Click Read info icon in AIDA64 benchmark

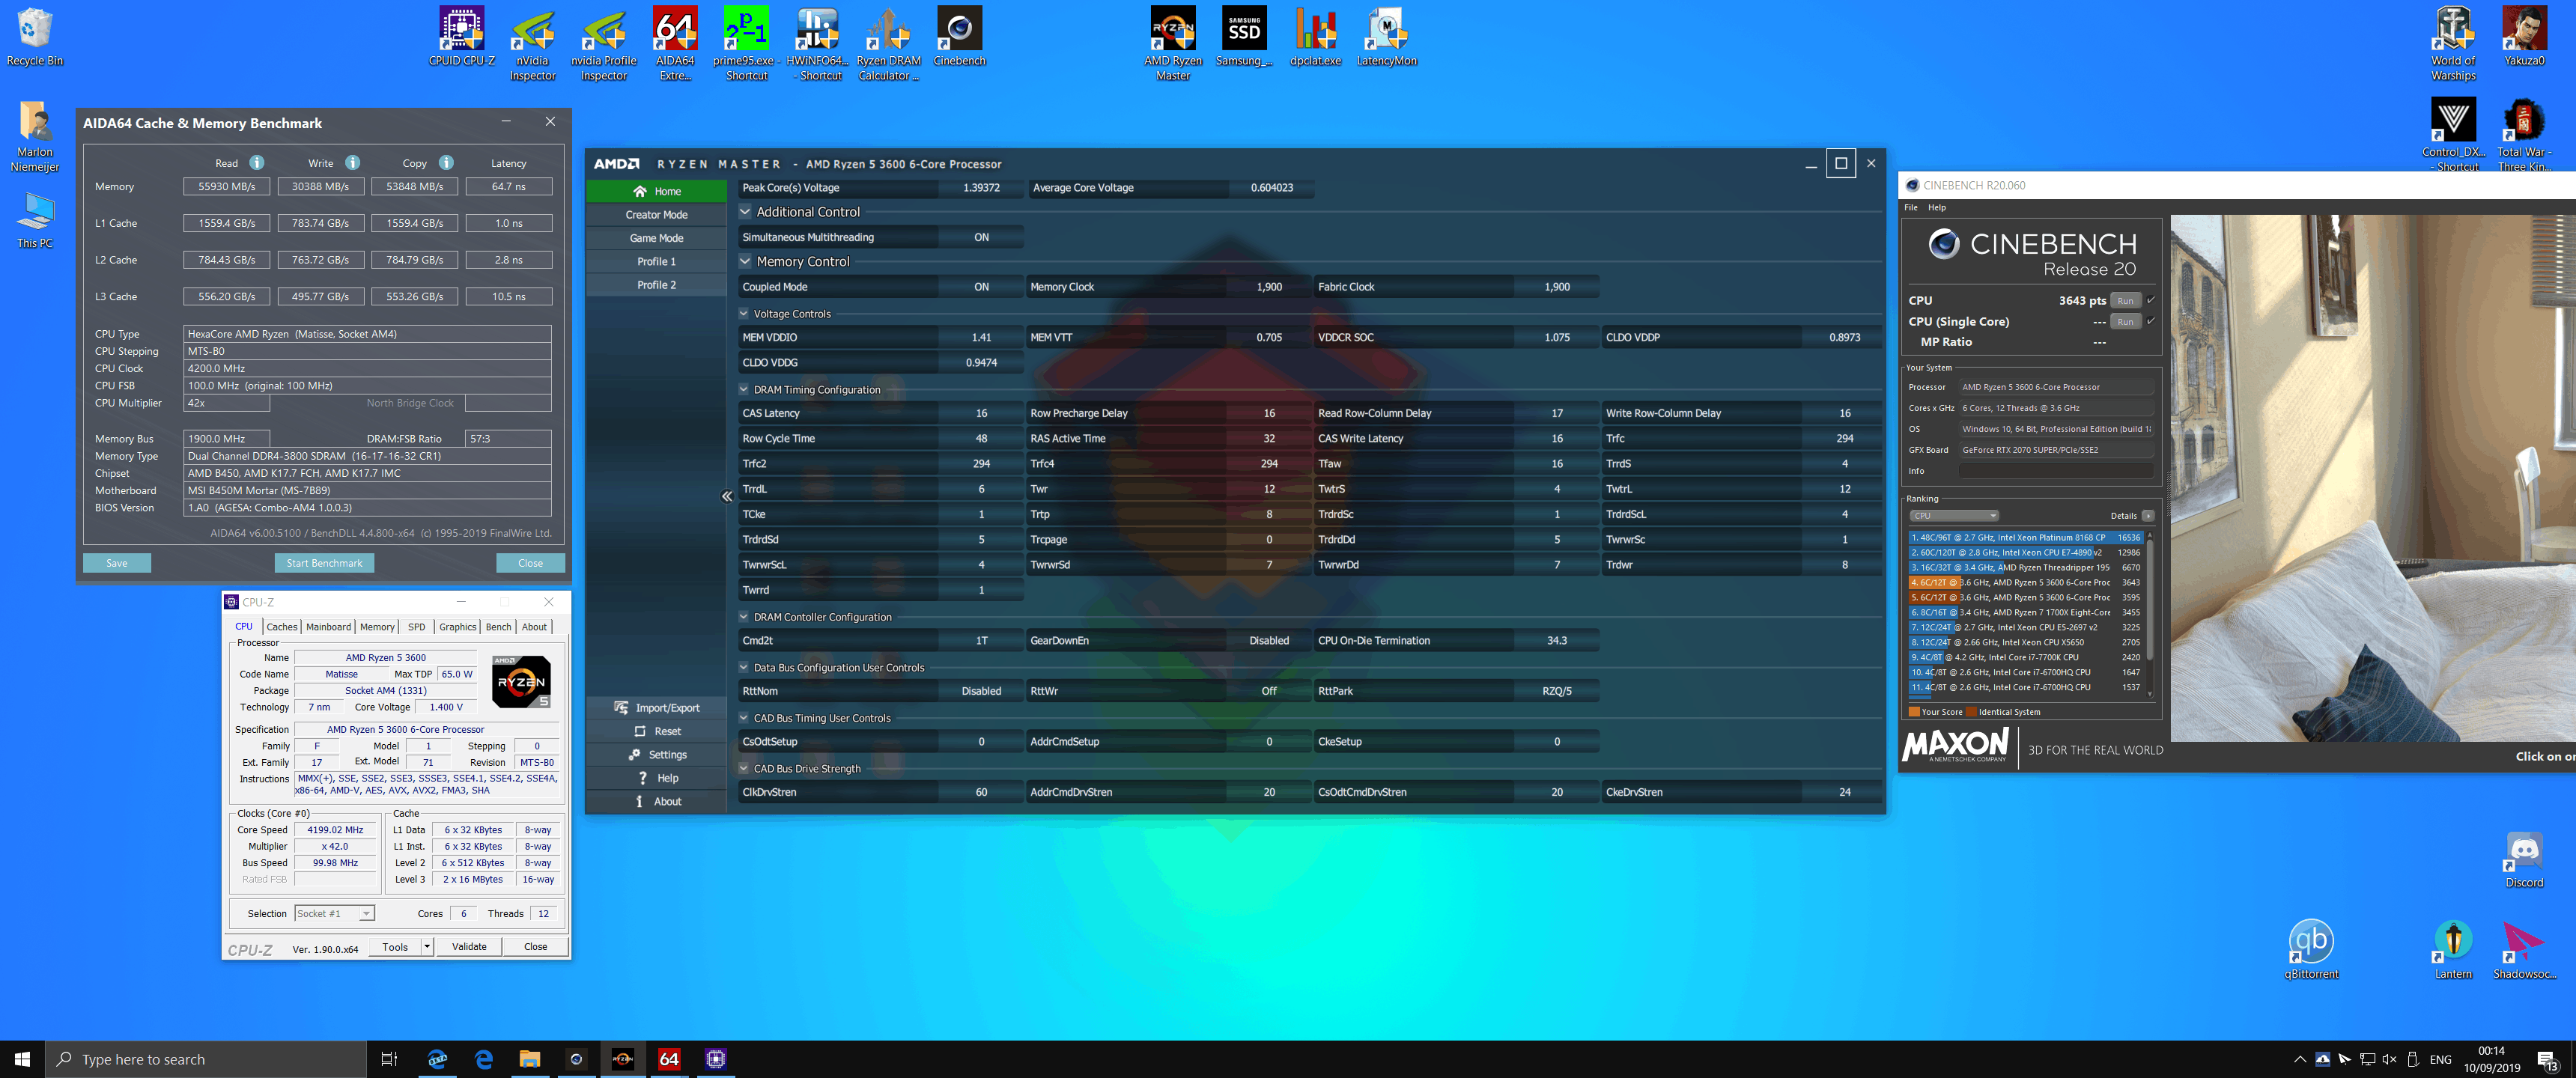pos(257,163)
